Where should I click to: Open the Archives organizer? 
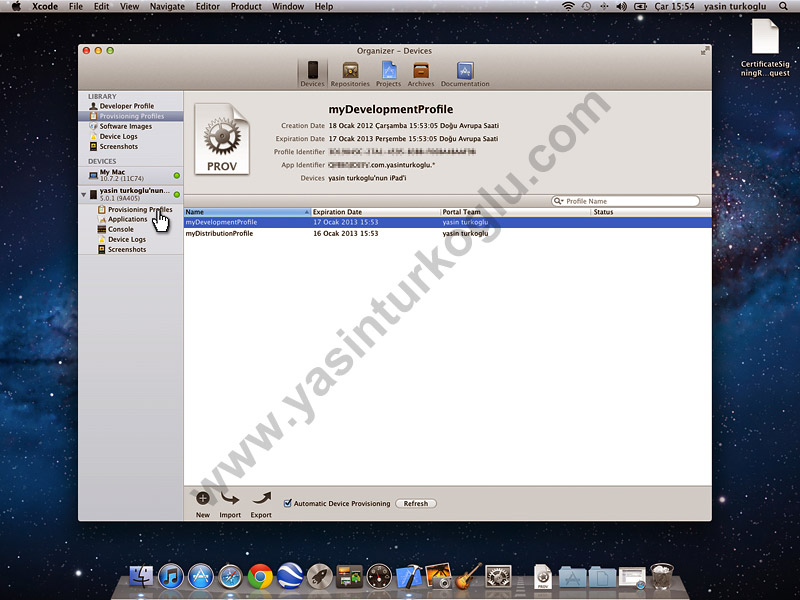tap(421, 73)
